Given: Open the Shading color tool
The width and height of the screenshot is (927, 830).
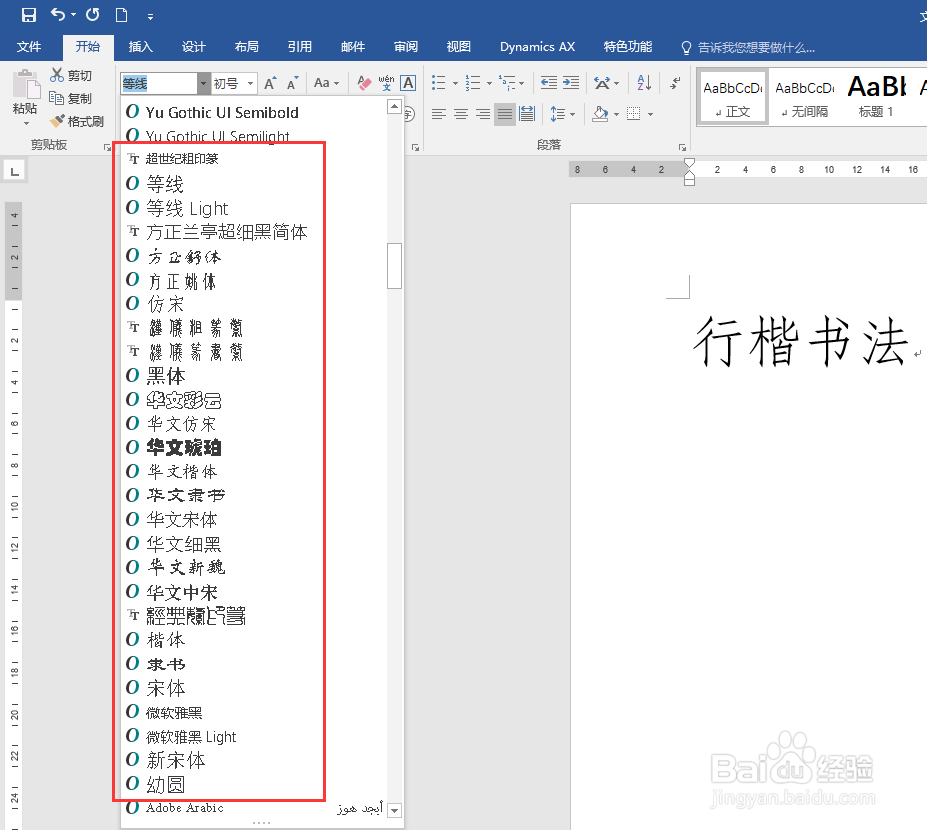Looking at the screenshot, I should point(600,114).
